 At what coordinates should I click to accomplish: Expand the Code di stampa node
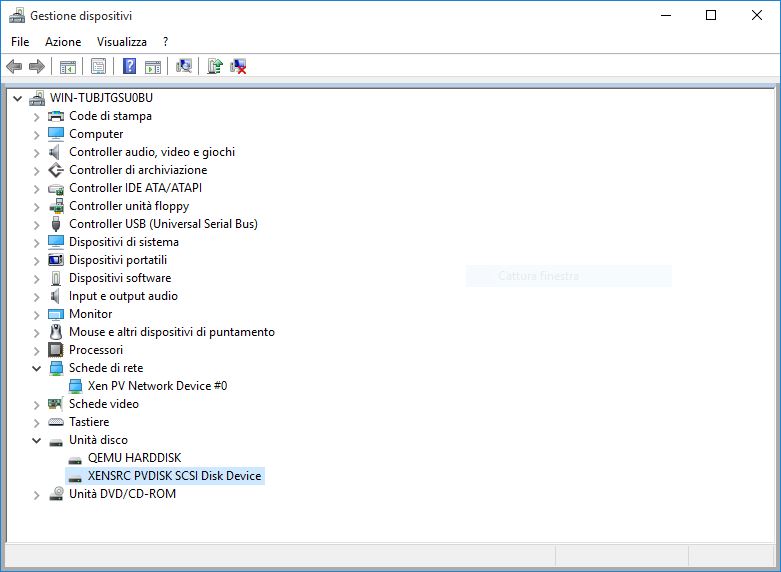click(x=37, y=116)
